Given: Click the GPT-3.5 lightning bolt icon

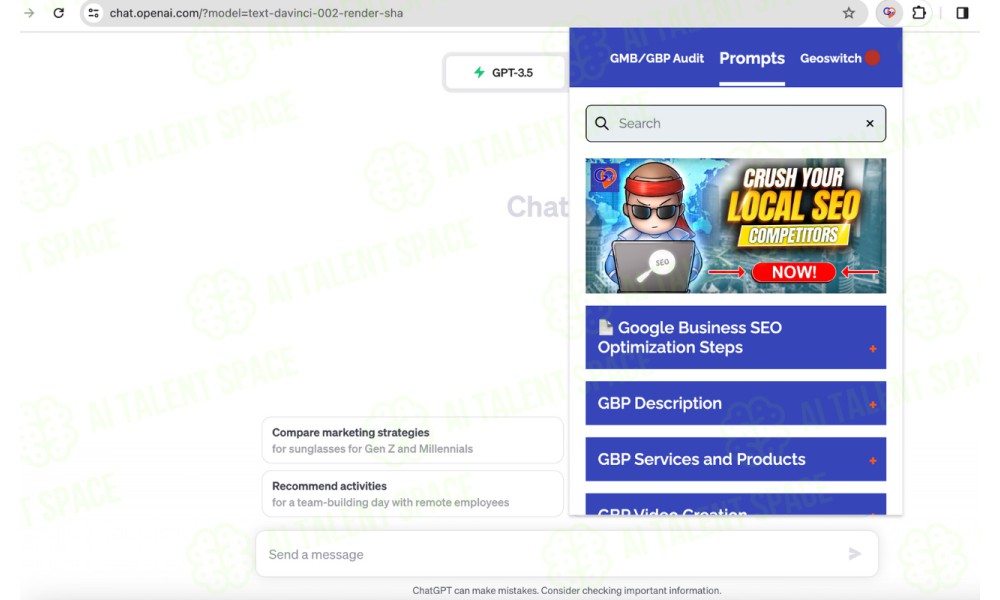Looking at the screenshot, I should (x=479, y=72).
